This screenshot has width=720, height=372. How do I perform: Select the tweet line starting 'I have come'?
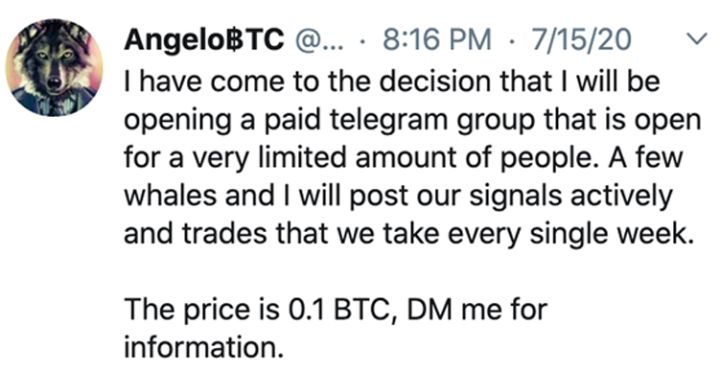[x=392, y=82]
